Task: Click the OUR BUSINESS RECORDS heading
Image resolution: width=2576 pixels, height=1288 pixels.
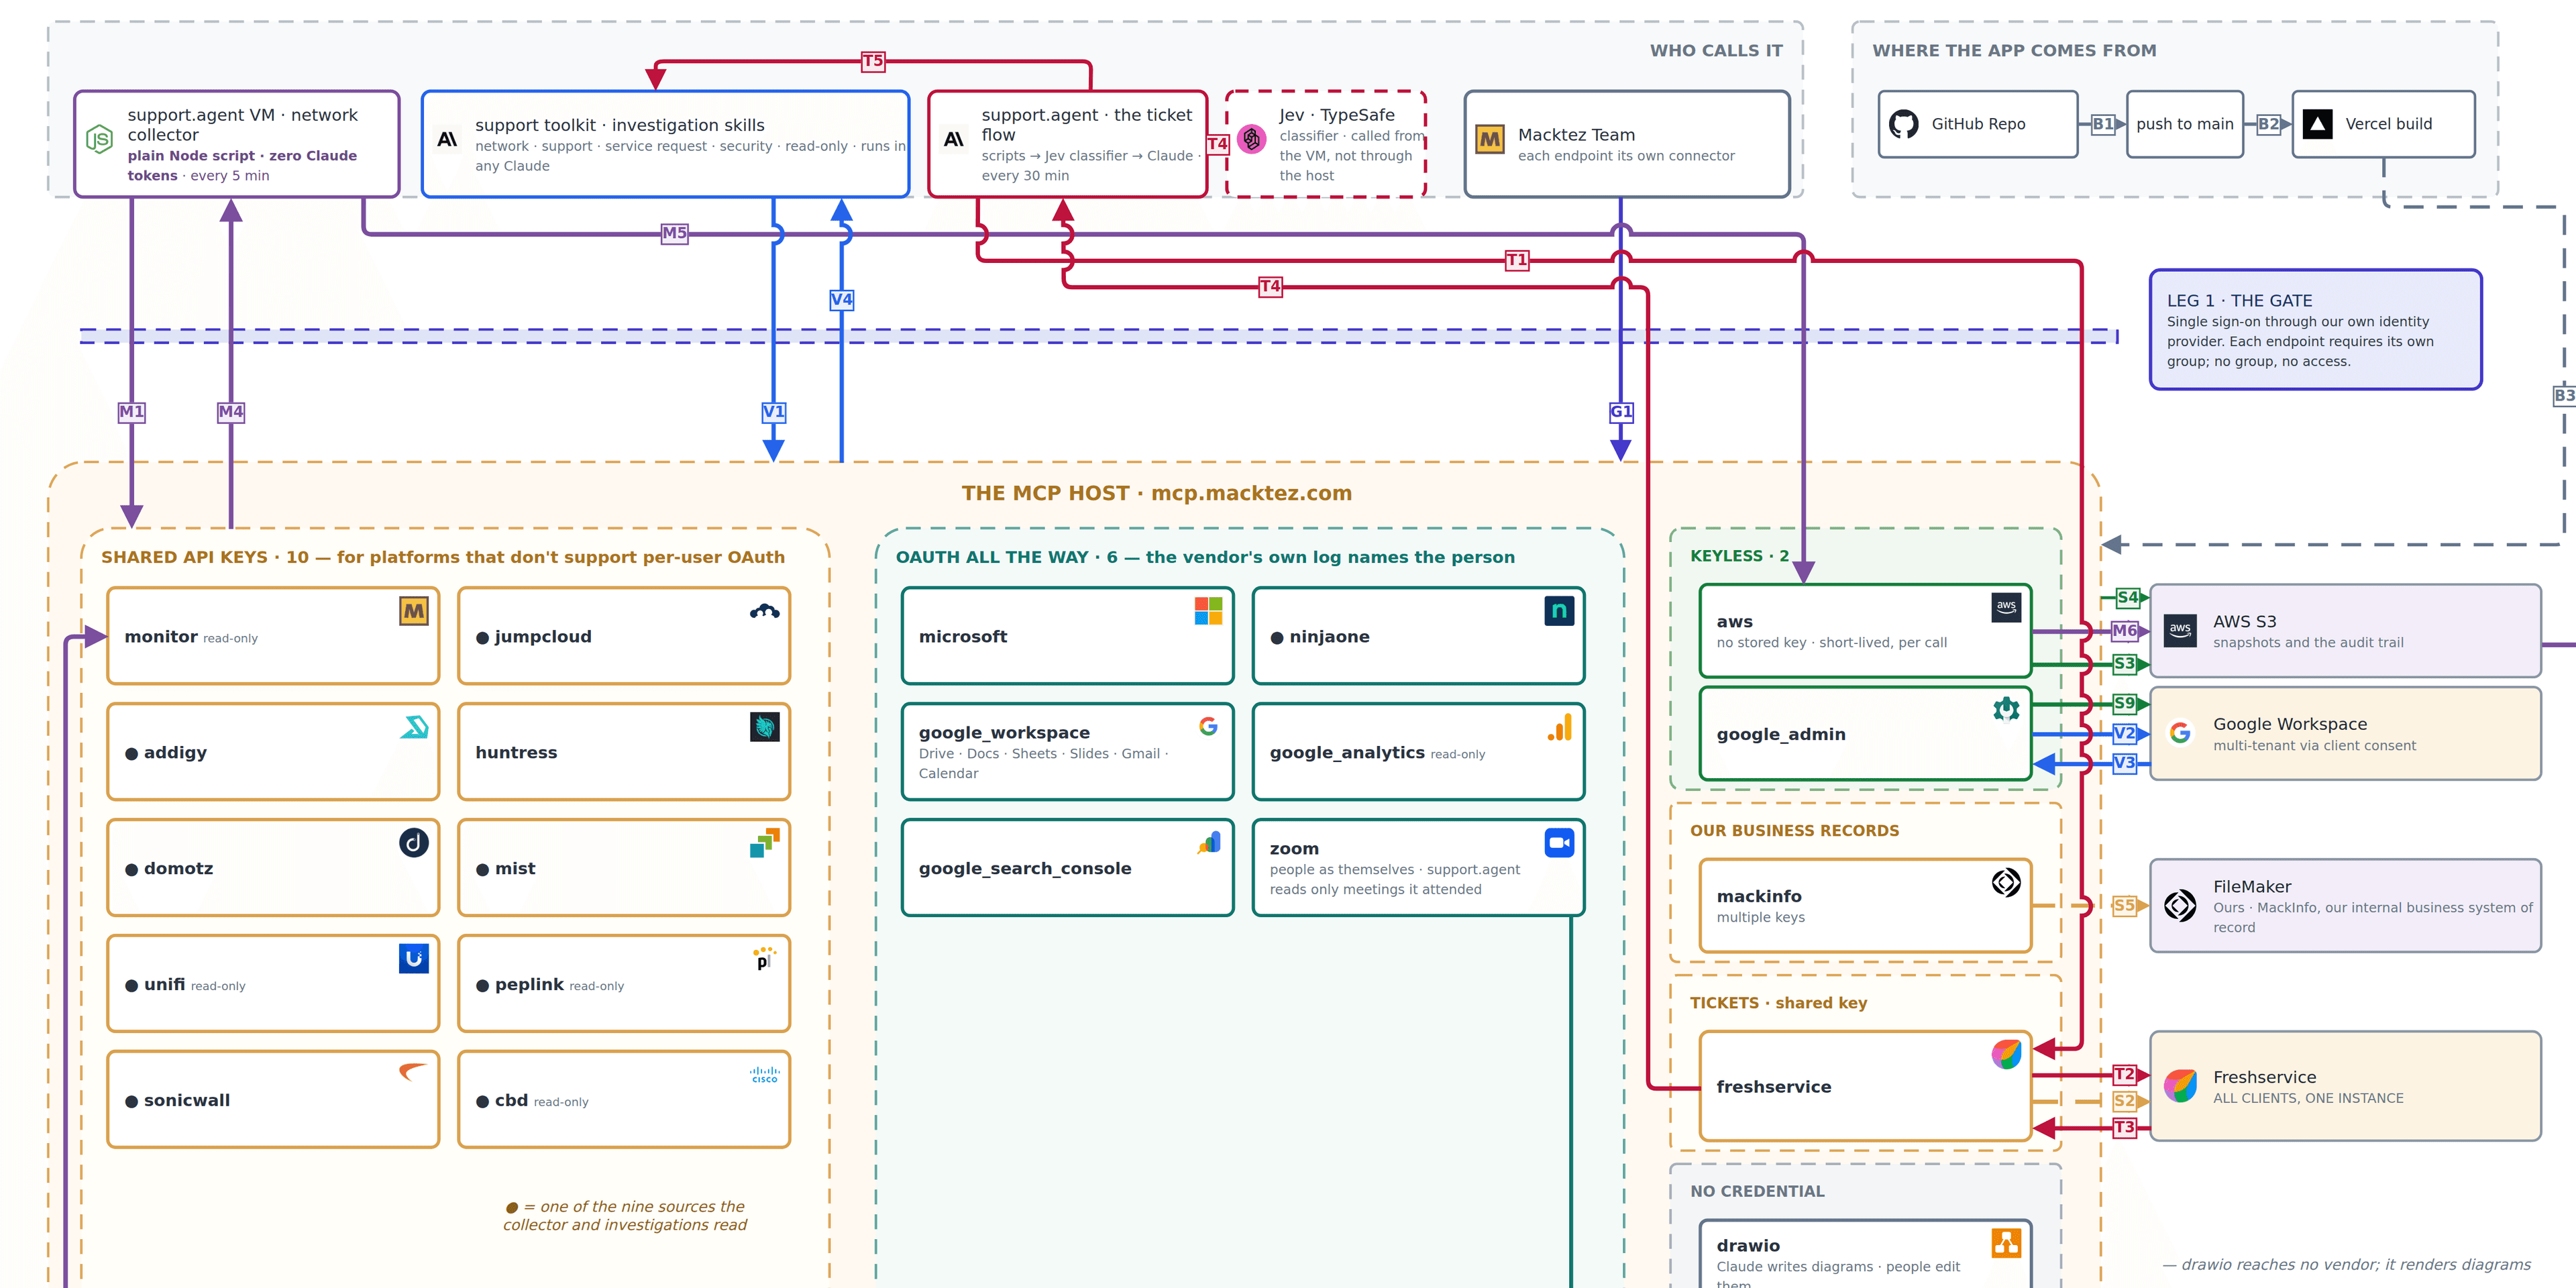Action: [x=1794, y=831]
